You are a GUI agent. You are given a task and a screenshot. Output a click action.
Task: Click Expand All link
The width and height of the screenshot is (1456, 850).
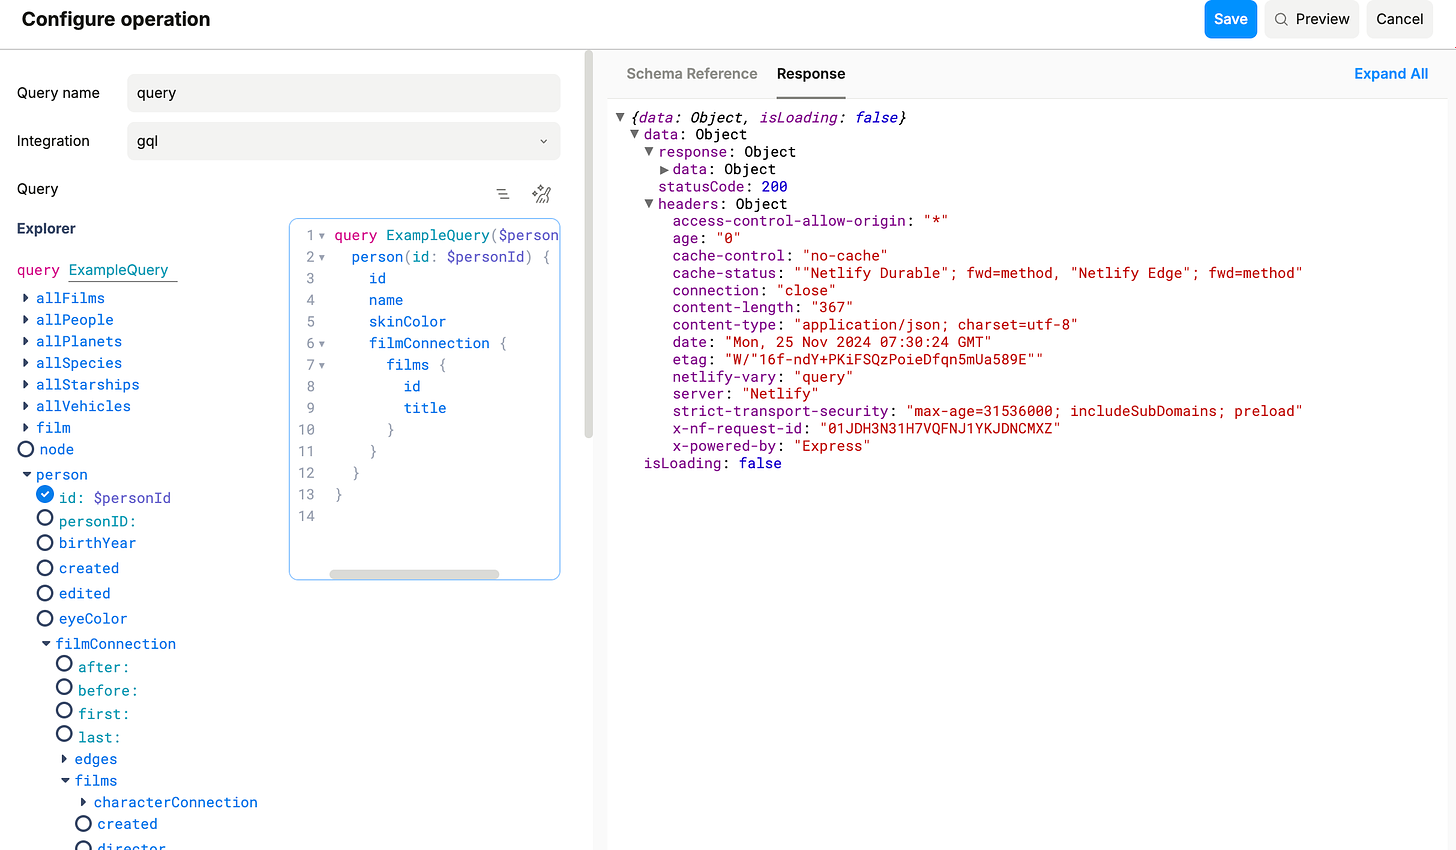[x=1391, y=74]
